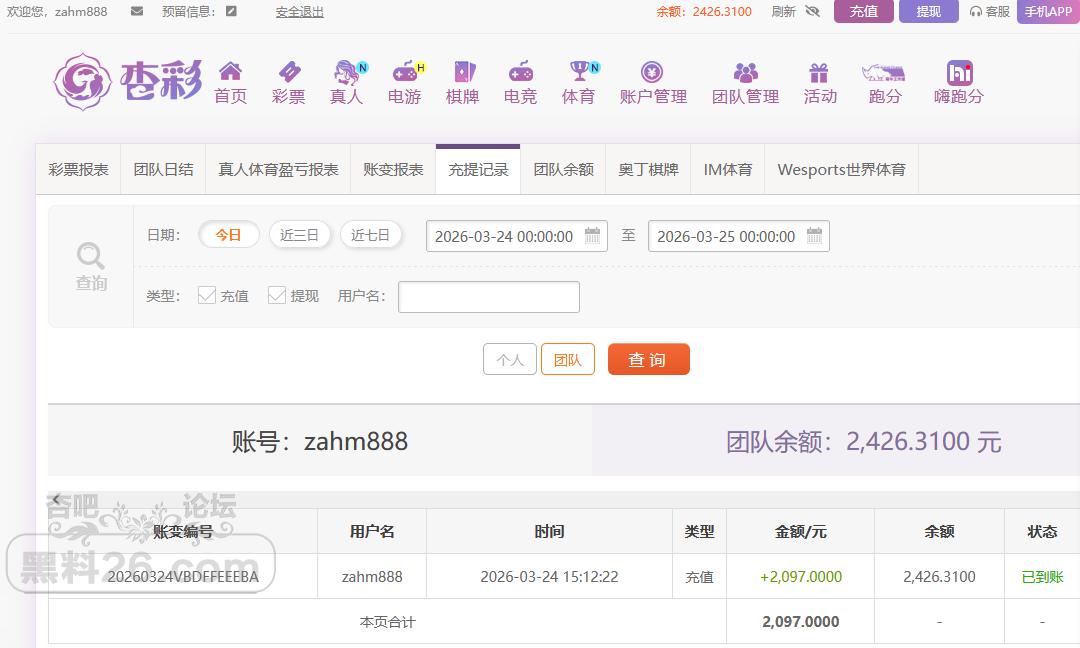Select 近七日 date range

point(371,235)
